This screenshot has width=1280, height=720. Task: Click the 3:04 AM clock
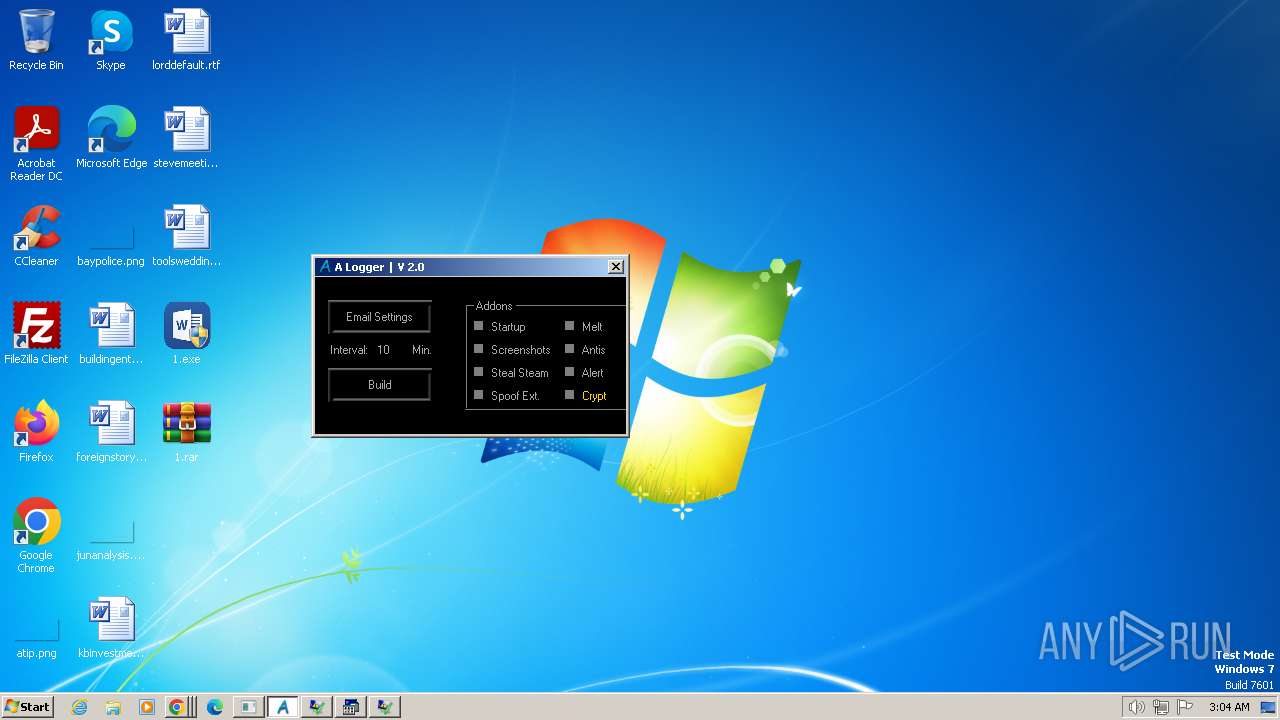pos(1229,707)
